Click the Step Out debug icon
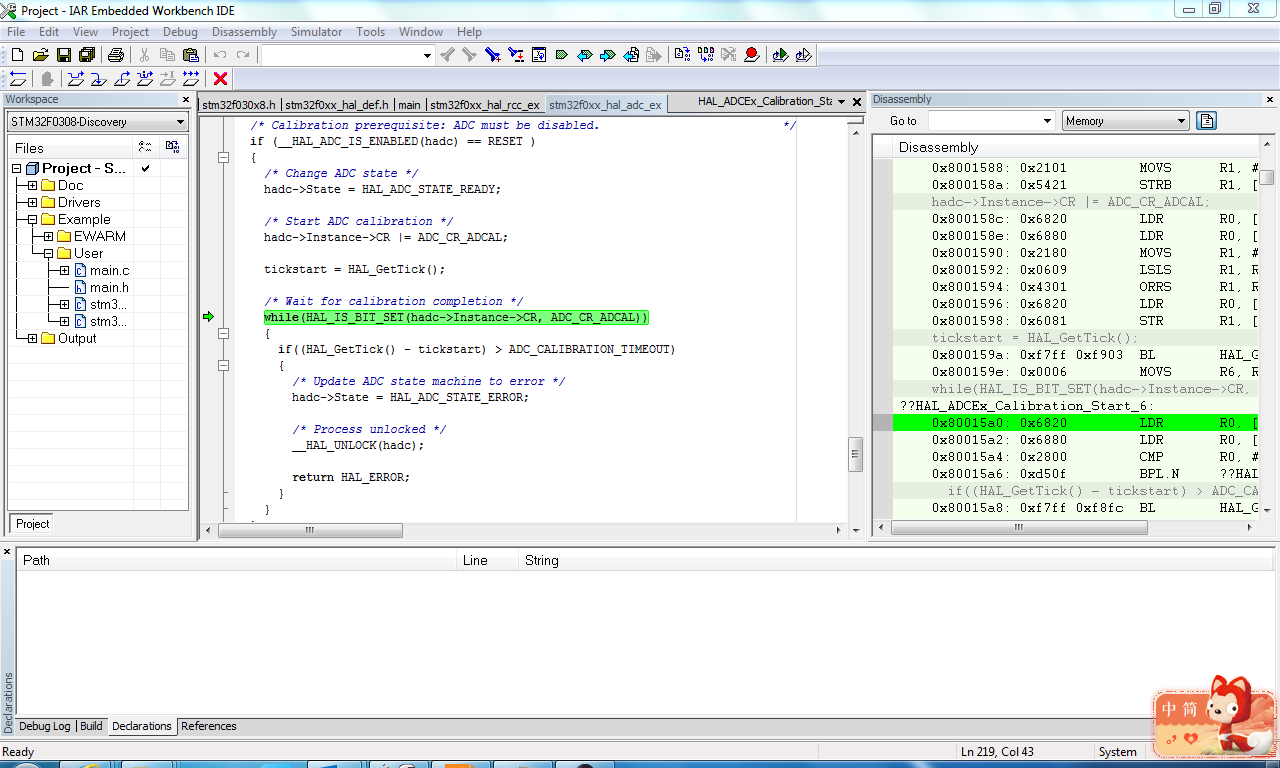 (121, 79)
